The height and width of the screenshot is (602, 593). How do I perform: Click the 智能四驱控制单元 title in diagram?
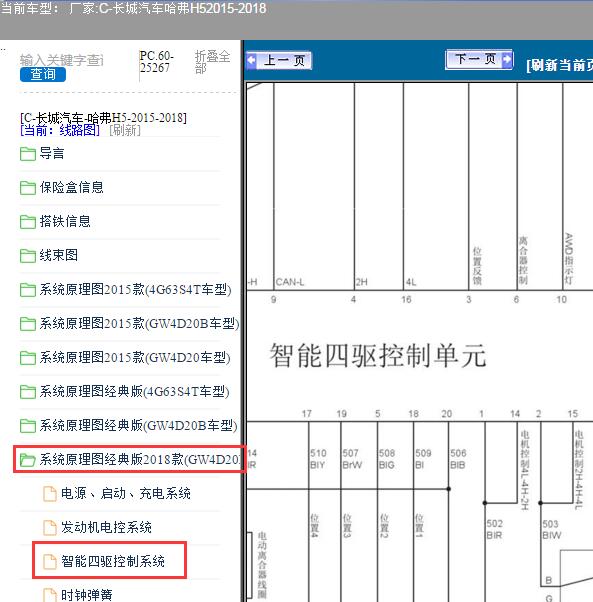click(x=378, y=356)
